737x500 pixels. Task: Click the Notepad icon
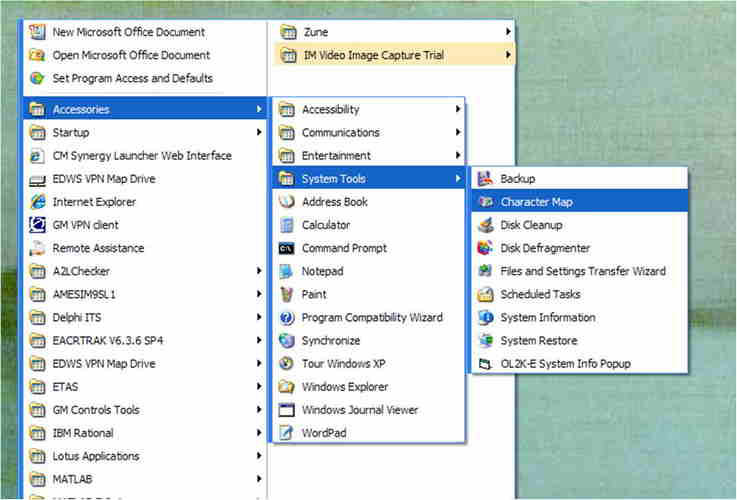pyautogui.click(x=287, y=271)
